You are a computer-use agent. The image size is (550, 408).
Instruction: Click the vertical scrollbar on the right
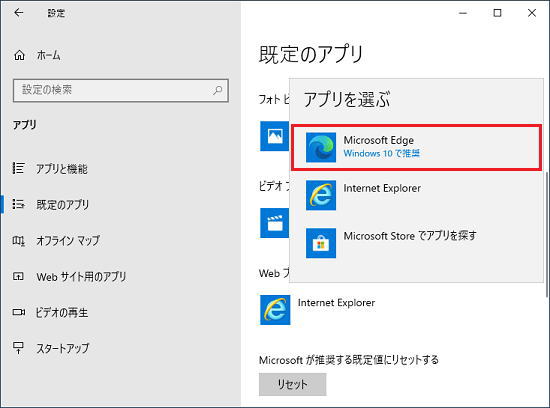point(546,234)
